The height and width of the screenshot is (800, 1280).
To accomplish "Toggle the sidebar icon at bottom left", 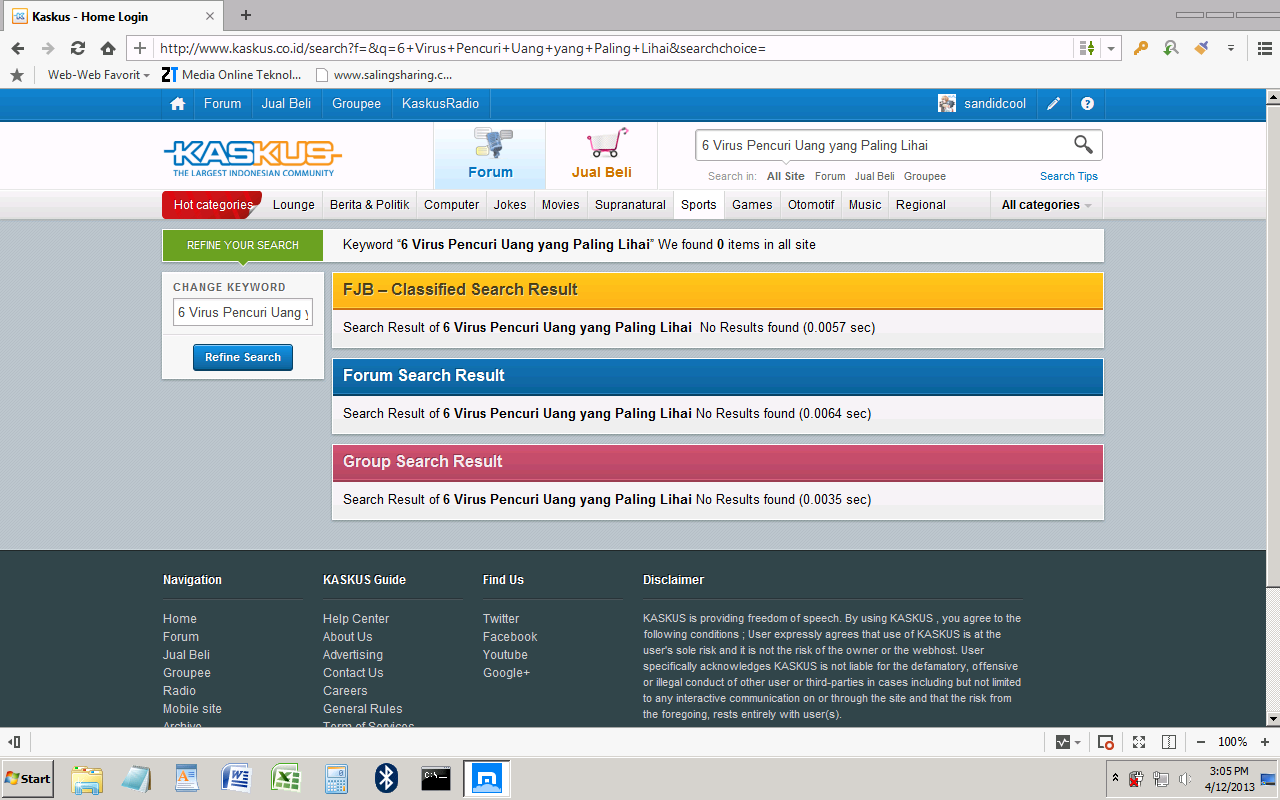I will 15,742.
